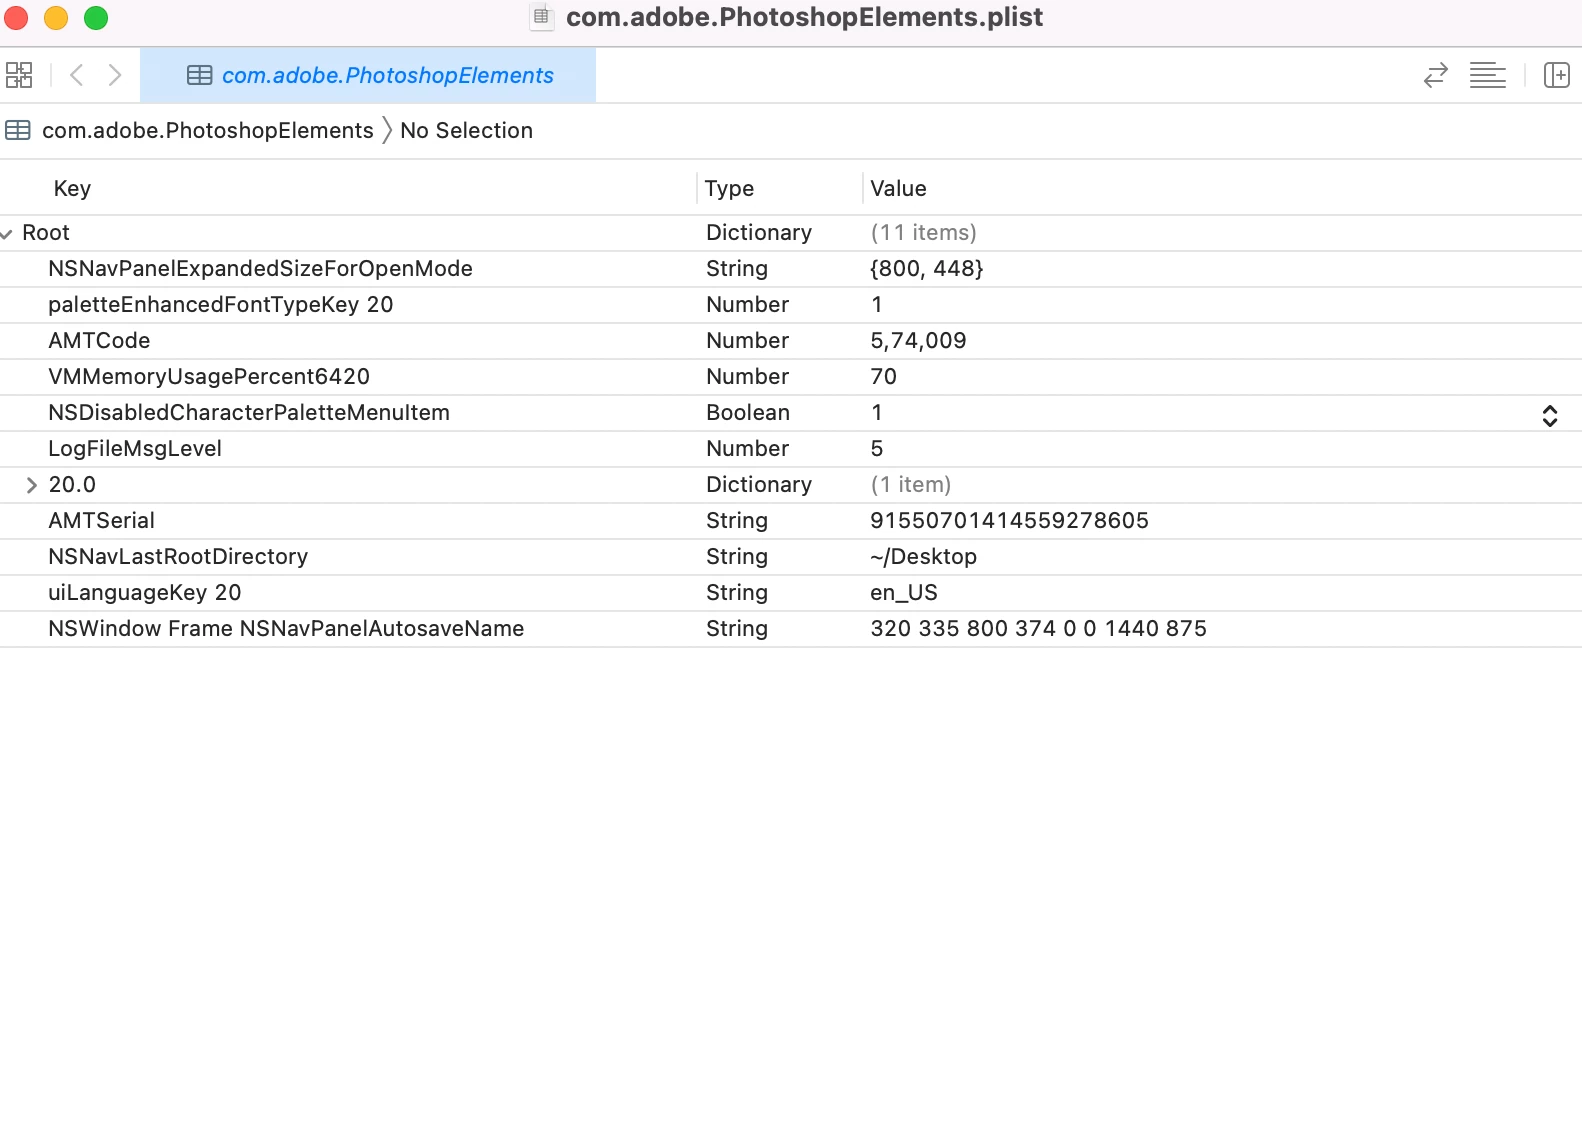Select the NSDisabledCharacterPaletteMenuItem key
The width and height of the screenshot is (1582, 1136).
tap(249, 412)
